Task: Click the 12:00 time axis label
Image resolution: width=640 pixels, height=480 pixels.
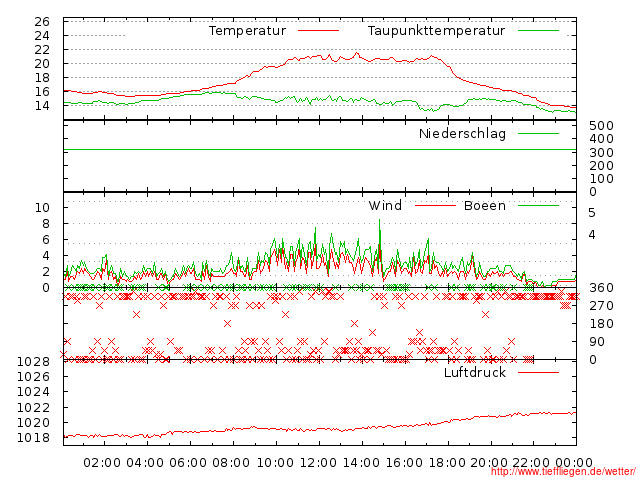Action: (318, 463)
